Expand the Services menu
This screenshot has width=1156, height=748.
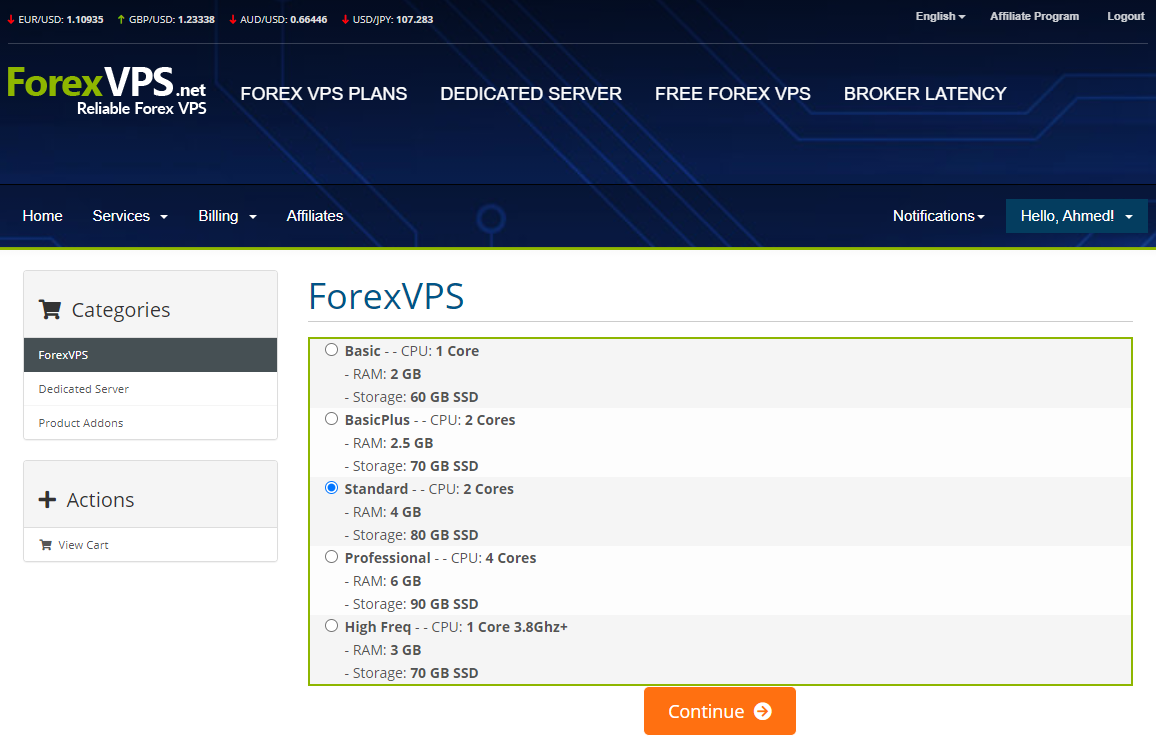(x=130, y=216)
